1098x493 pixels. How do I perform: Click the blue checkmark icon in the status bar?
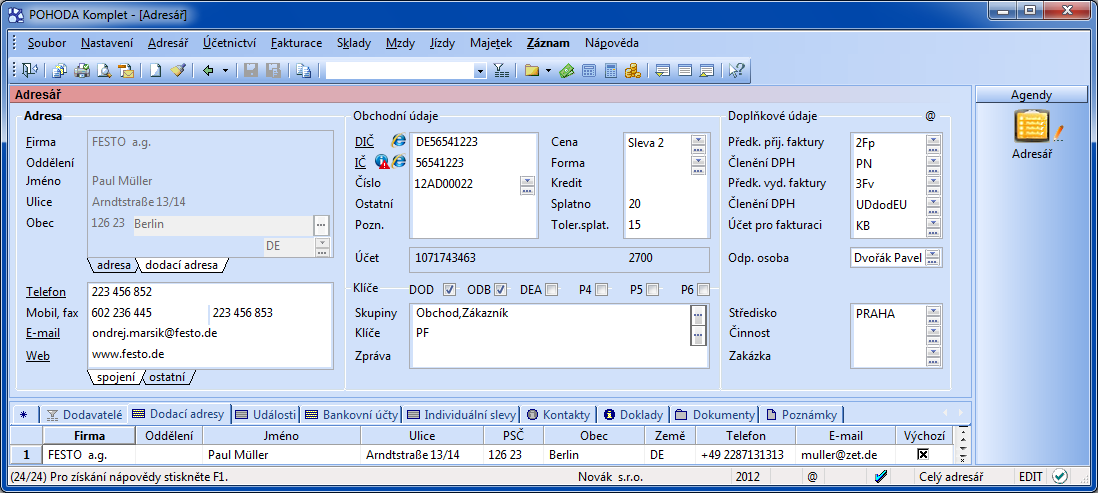[x=882, y=476]
